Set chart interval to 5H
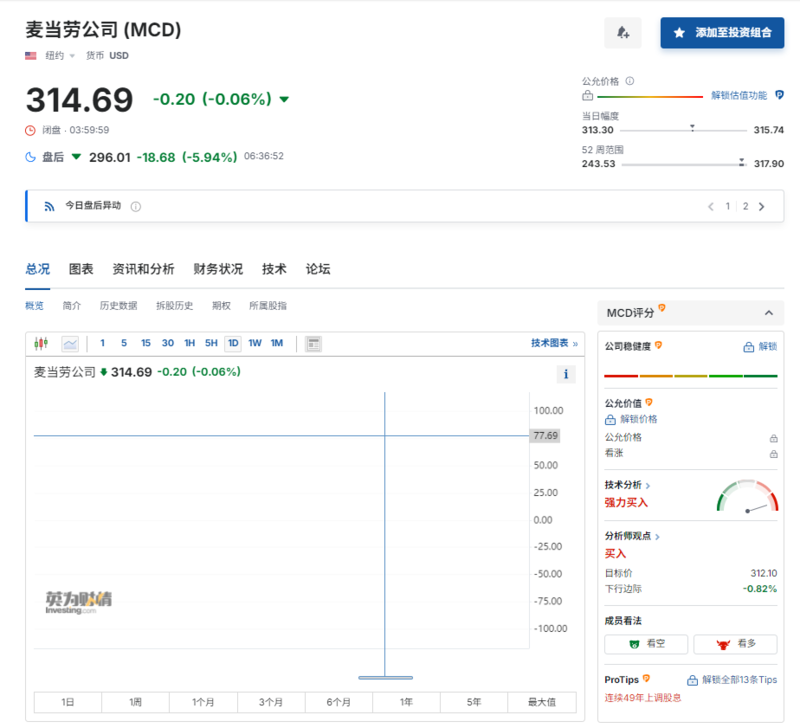The height and width of the screenshot is (728, 800). 211,343
